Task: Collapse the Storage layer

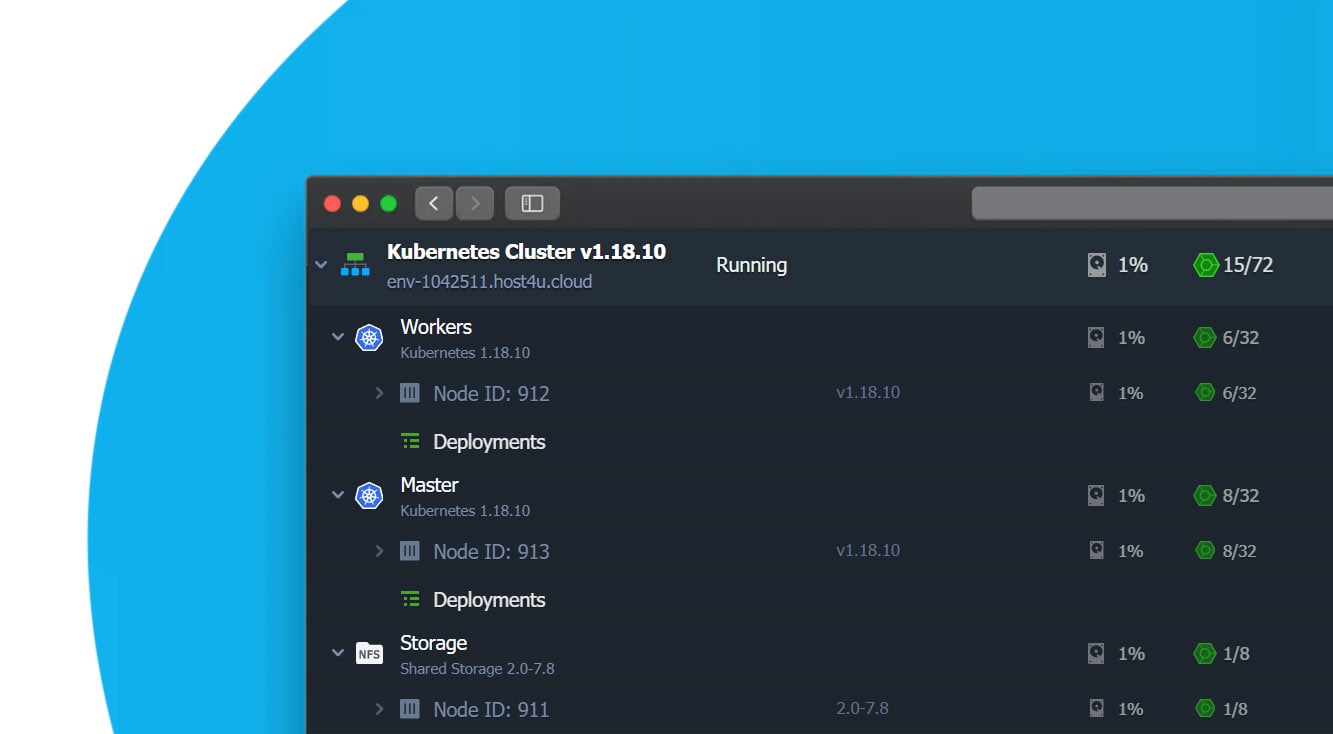Action: (338, 653)
